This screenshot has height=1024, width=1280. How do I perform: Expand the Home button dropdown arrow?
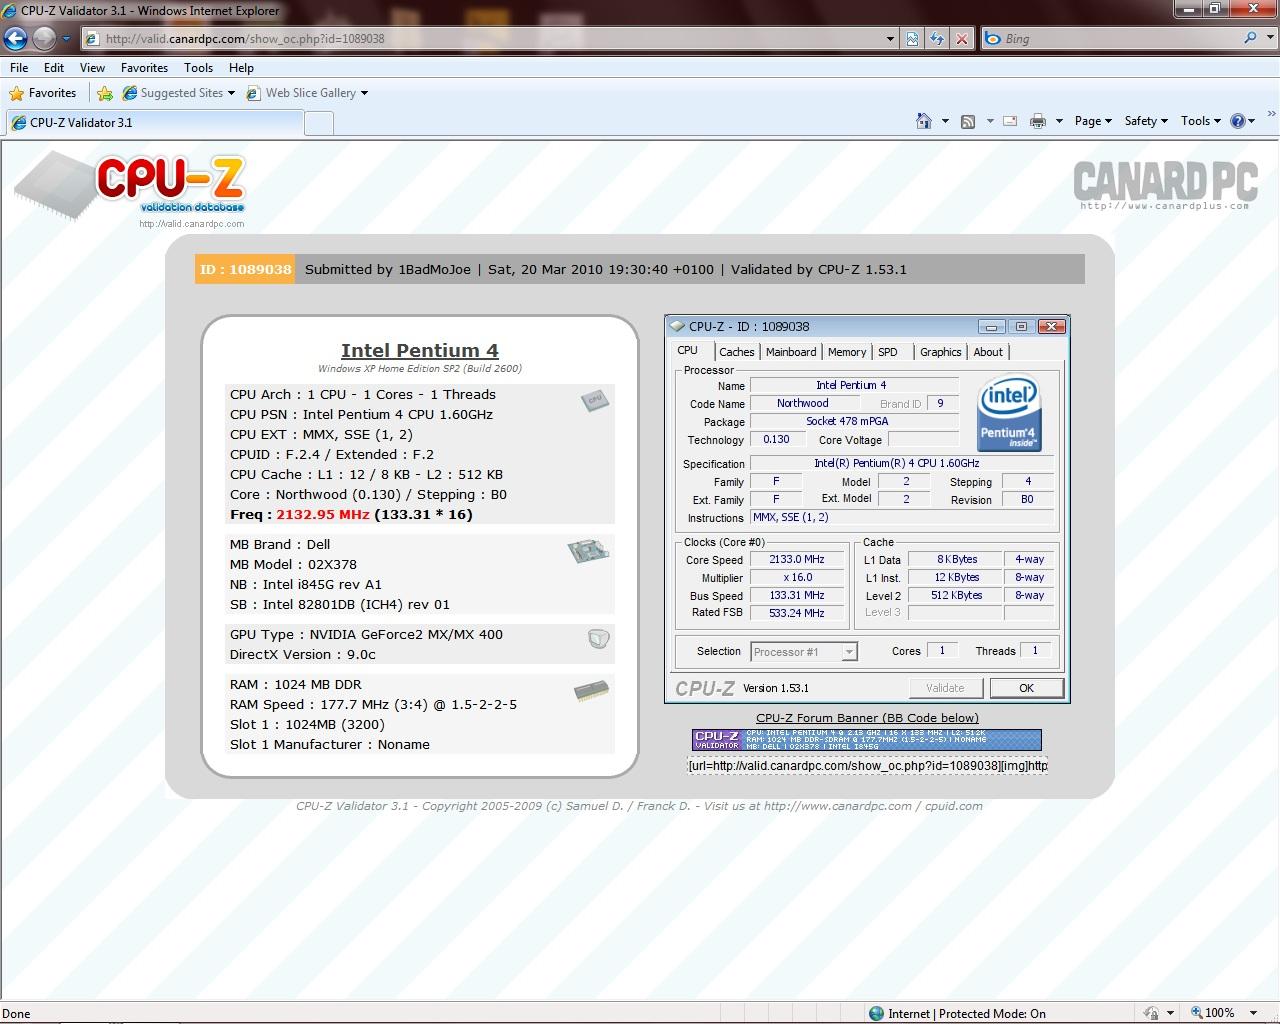coord(945,121)
